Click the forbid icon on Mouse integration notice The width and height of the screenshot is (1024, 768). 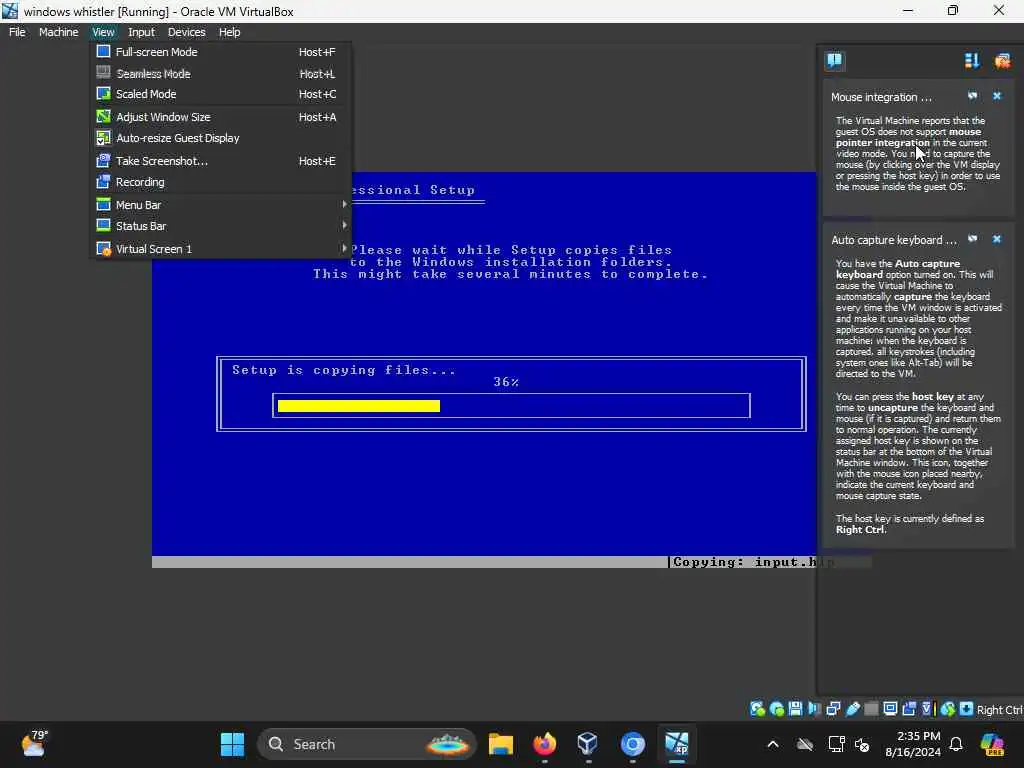click(972, 96)
